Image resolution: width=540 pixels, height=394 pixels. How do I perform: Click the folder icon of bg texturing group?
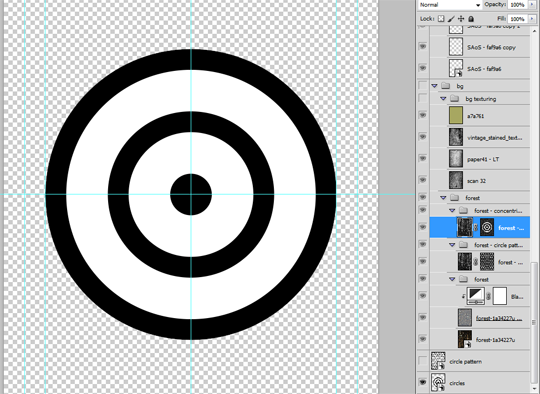(455, 99)
